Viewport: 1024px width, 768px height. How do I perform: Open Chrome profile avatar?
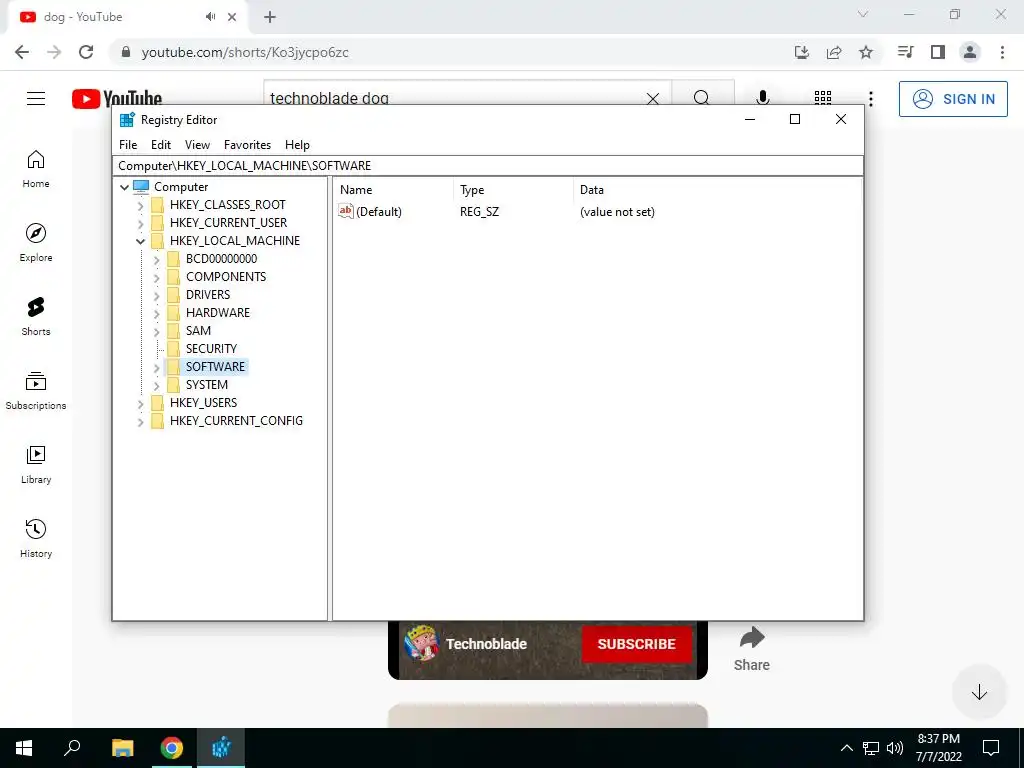point(970,52)
